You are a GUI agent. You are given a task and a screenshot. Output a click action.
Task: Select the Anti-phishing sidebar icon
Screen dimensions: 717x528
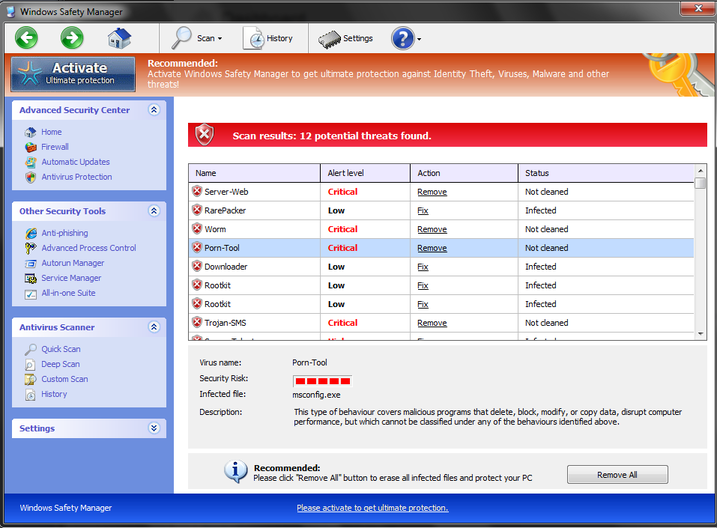click(32, 233)
